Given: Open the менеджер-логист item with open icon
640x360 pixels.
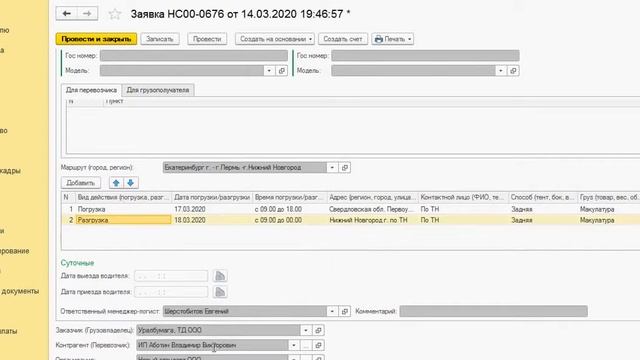Looking at the screenshot, I should pos(345,311).
